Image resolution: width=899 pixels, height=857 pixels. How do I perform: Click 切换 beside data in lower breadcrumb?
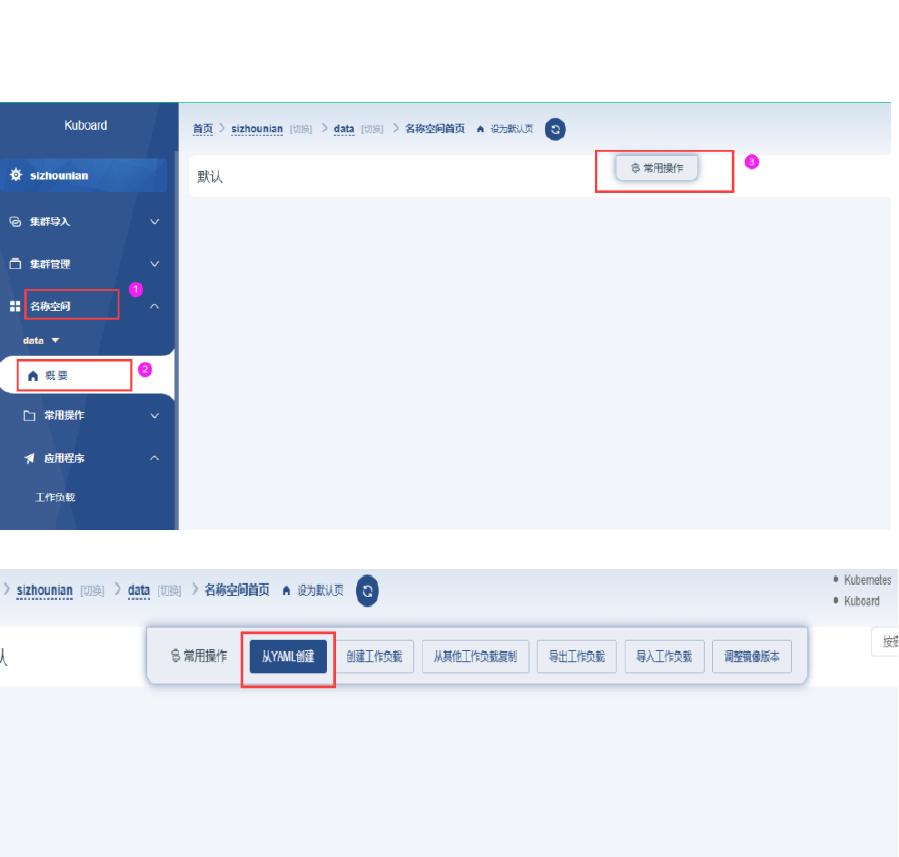(x=169, y=590)
